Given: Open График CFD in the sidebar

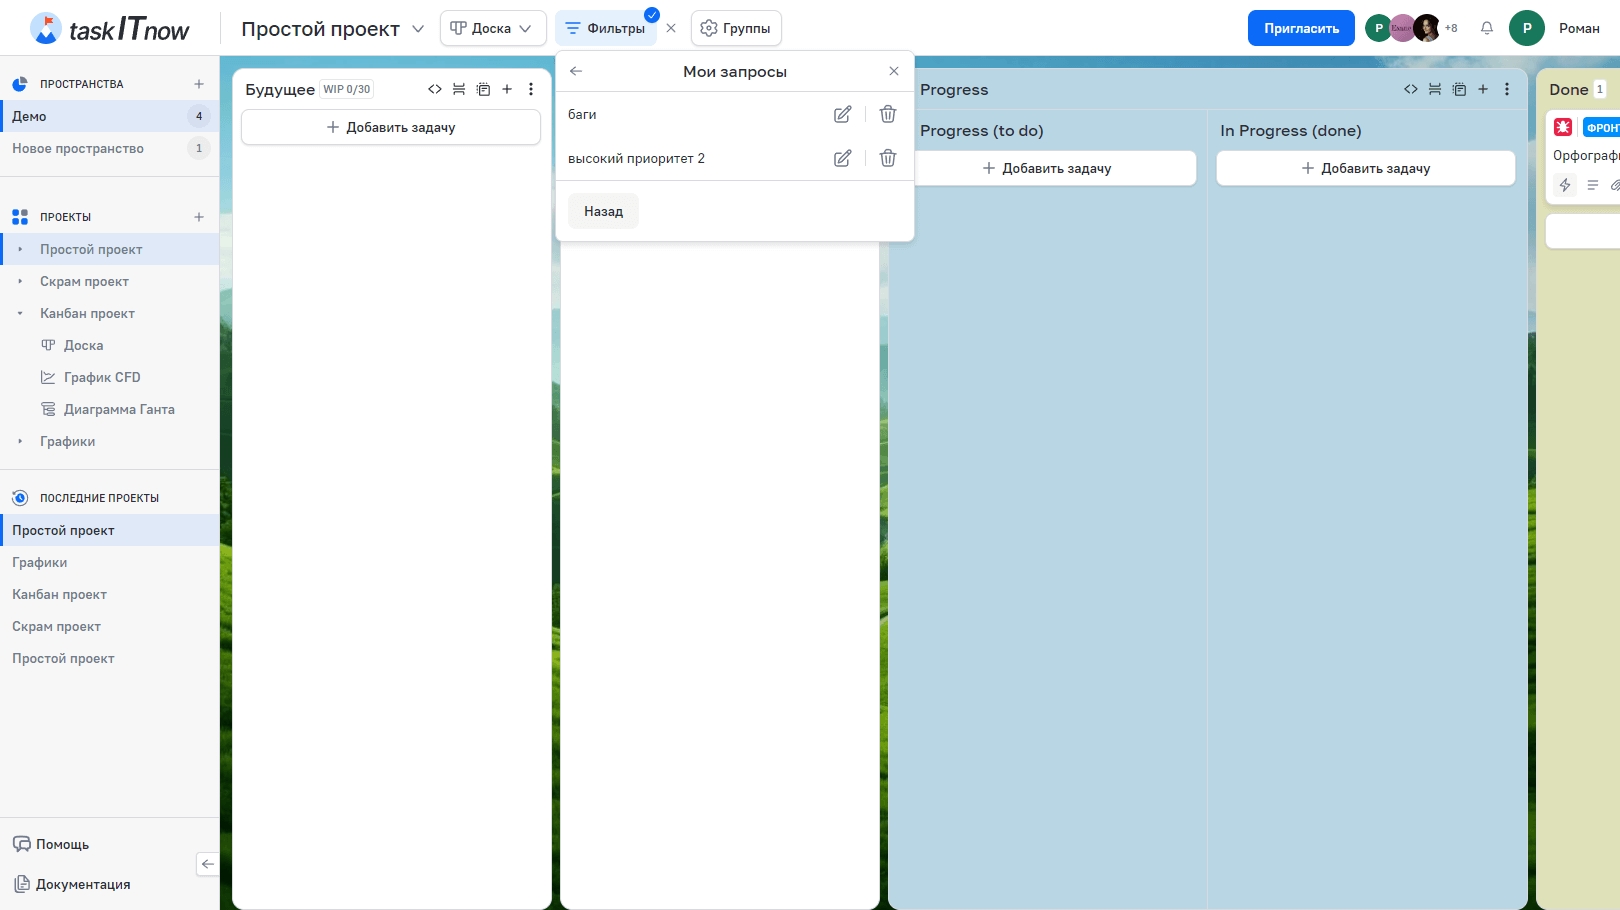Looking at the screenshot, I should click(102, 377).
